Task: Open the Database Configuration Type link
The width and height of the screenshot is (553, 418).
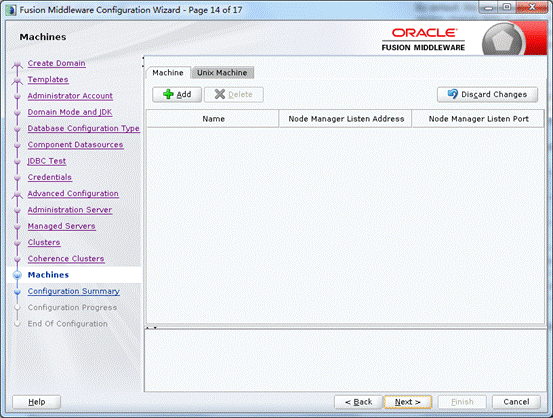Action: point(84,128)
